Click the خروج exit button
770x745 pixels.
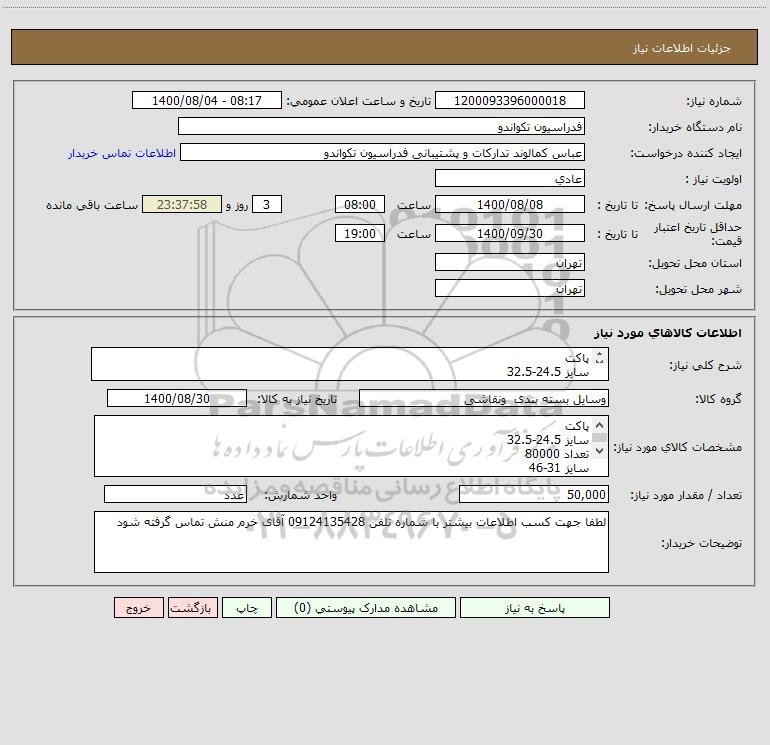click(138, 607)
